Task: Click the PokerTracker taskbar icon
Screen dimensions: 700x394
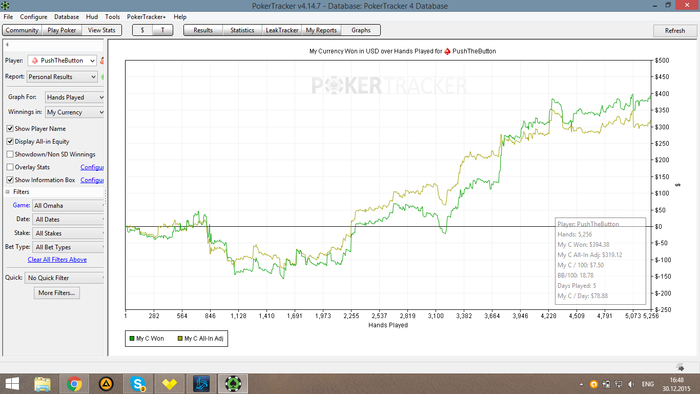Action: click(x=233, y=384)
